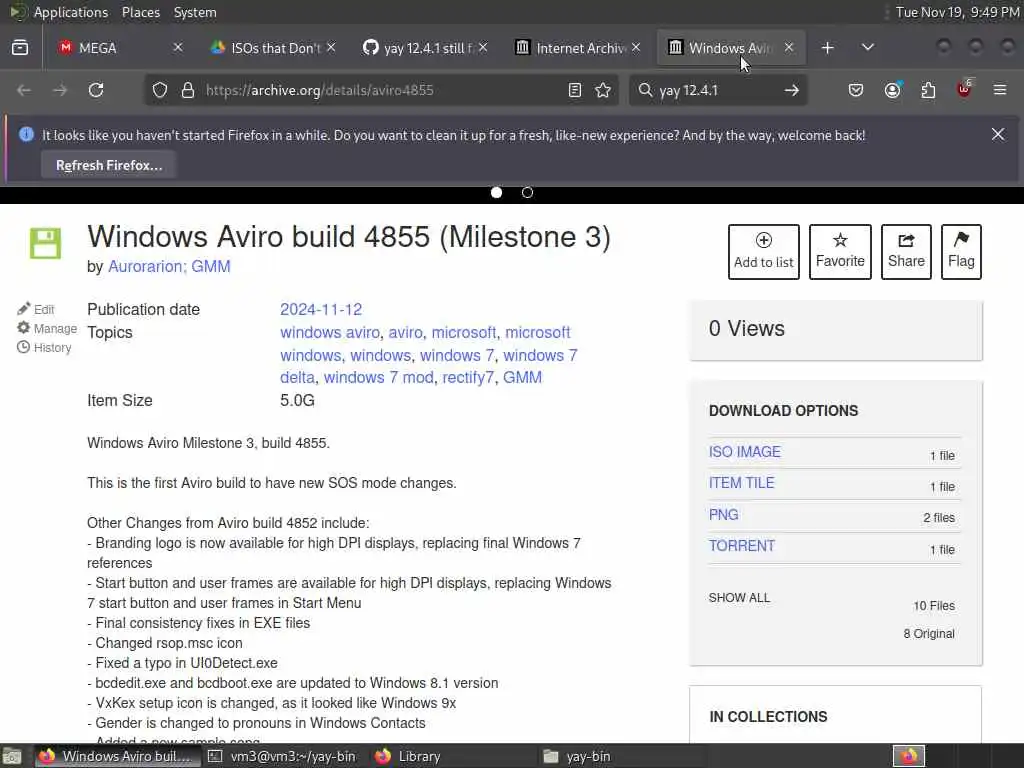Open the Aurorarion; GMM author link
Viewport: 1024px width, 768px height.
tap(169, 266)
